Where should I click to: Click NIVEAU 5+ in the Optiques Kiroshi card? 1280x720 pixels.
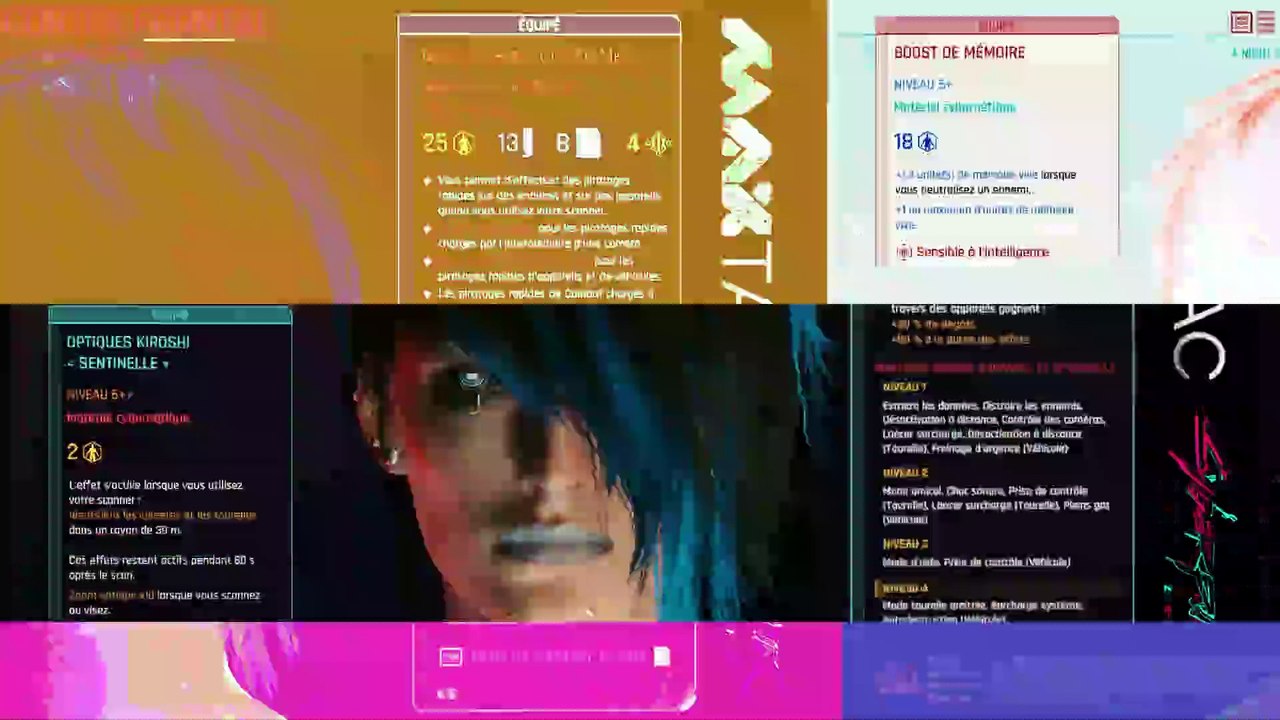tap(99, 395)
